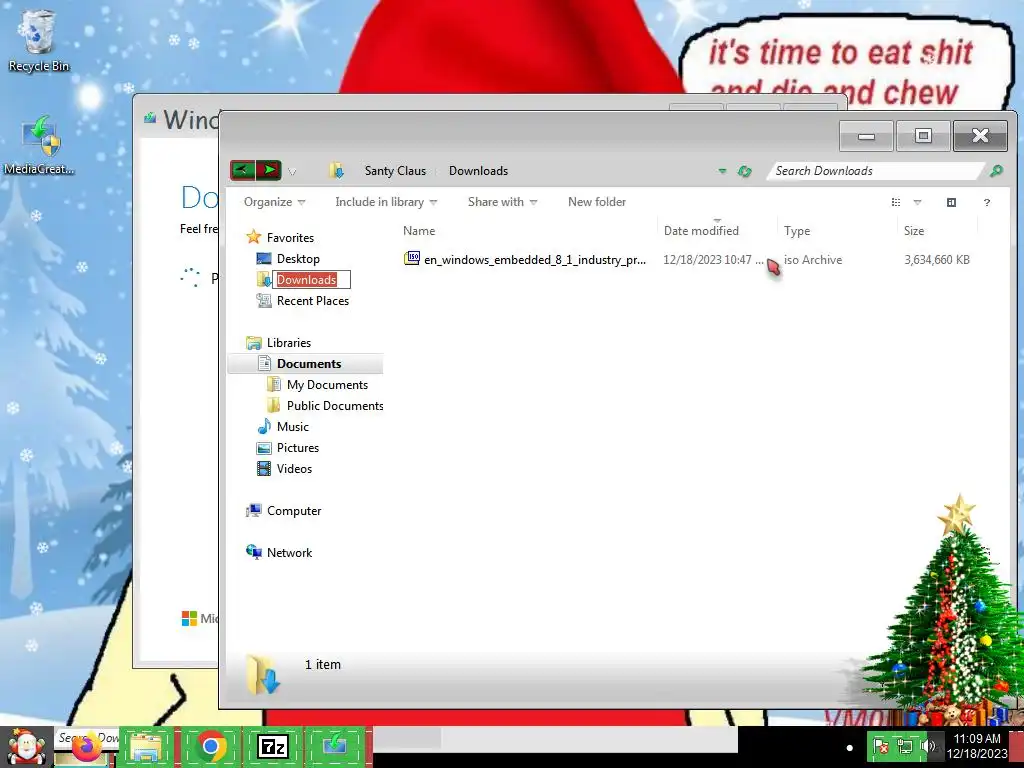The image size is (1024, 768).
Task: Click the Videos filmstrip icon
Action: [x=264, y=468]
